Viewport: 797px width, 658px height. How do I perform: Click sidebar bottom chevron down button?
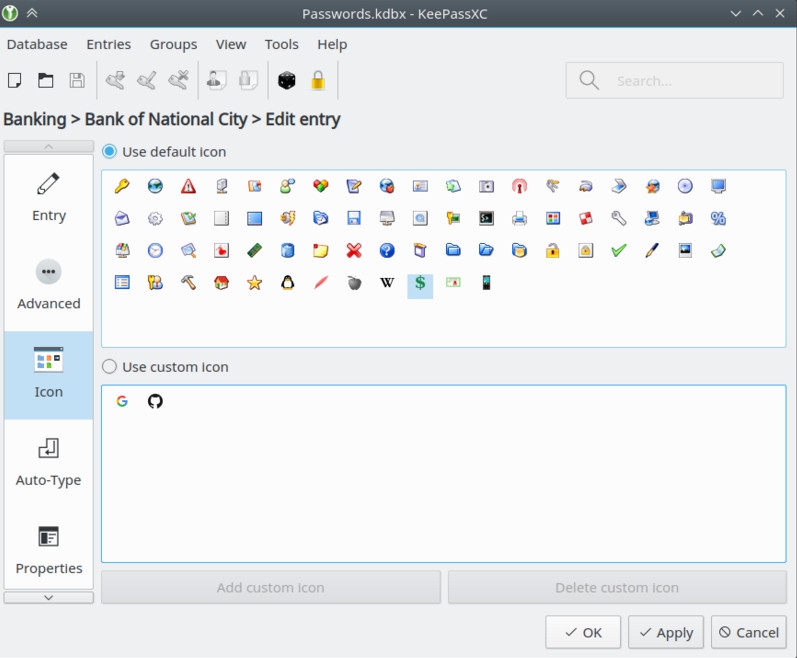tap(48, 598)
